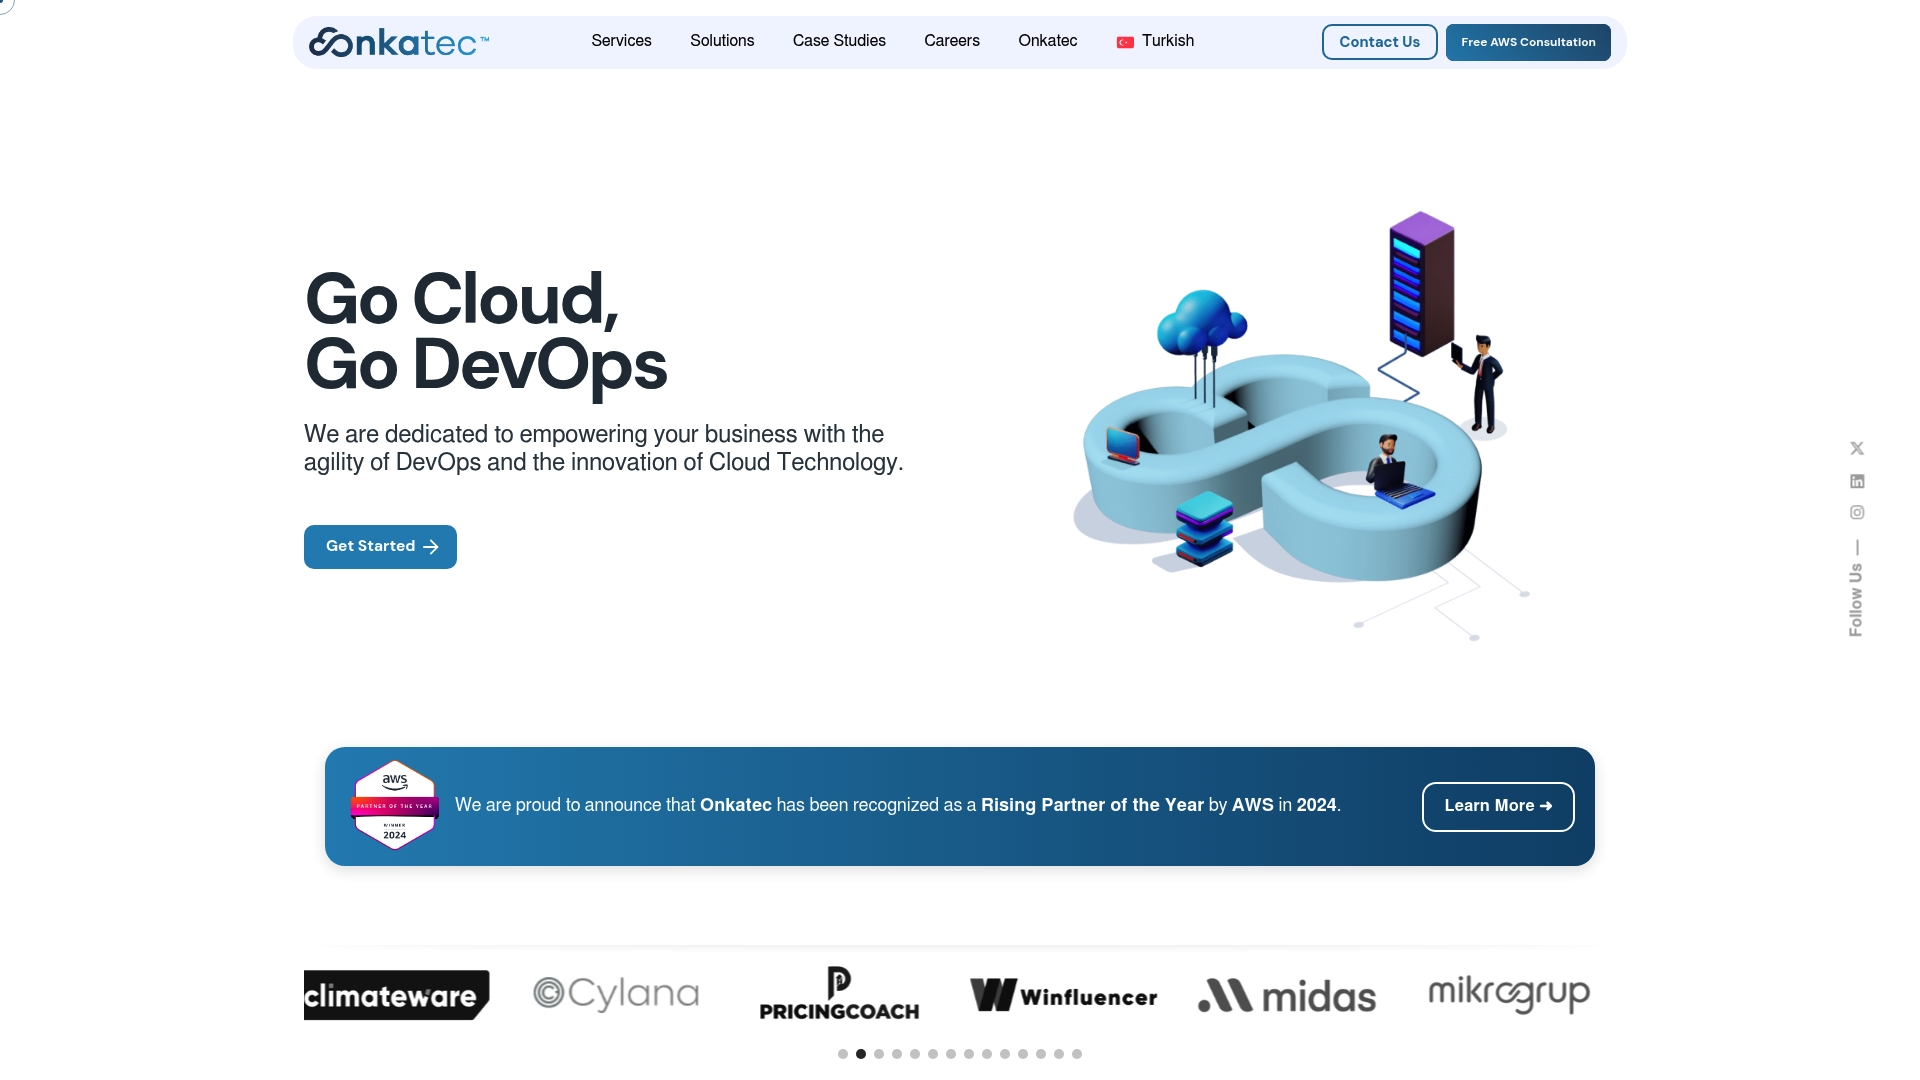Click the Contact Us button
The image size is (1920, 1080).
point(1379,42)
